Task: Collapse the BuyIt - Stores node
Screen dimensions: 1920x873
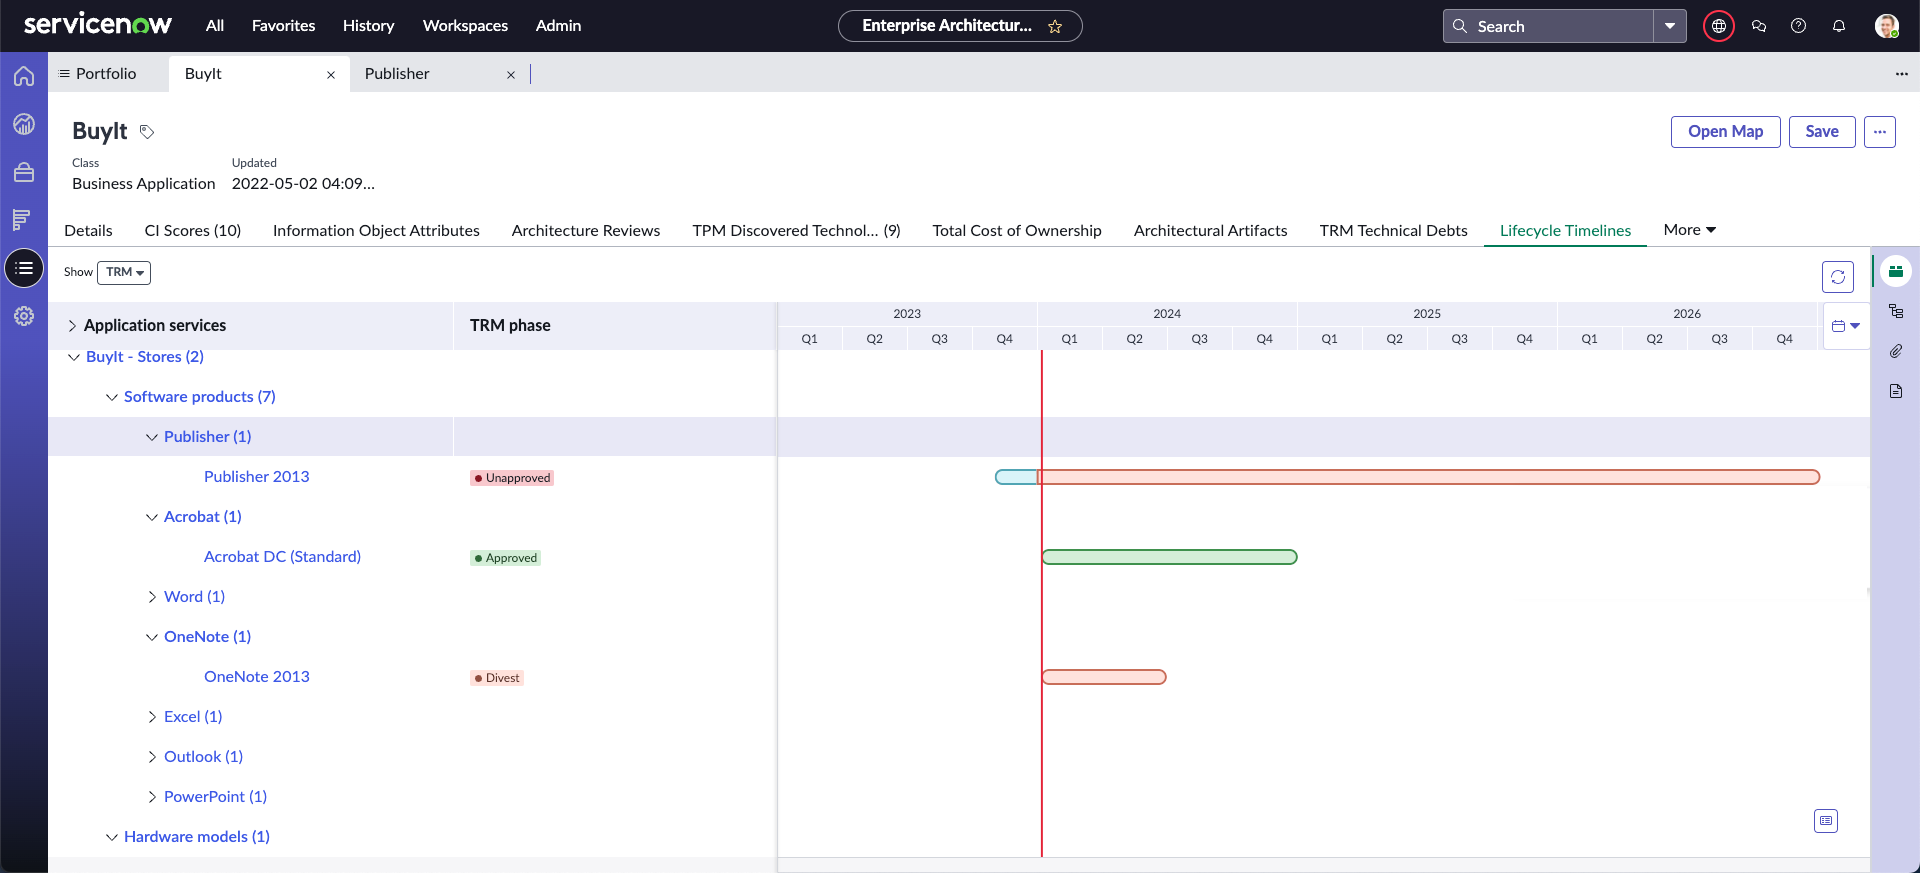Action: pos(73,357)
